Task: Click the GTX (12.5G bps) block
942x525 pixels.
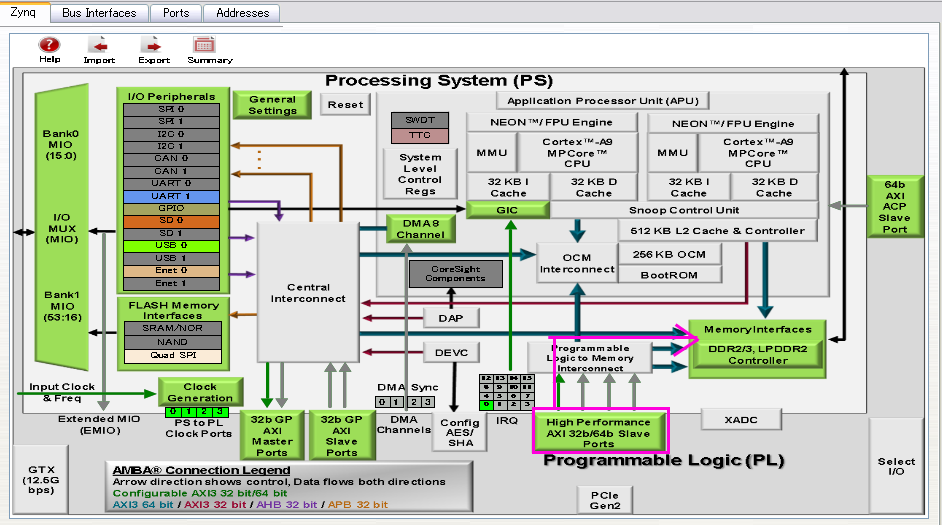Action: coord(41,479)
